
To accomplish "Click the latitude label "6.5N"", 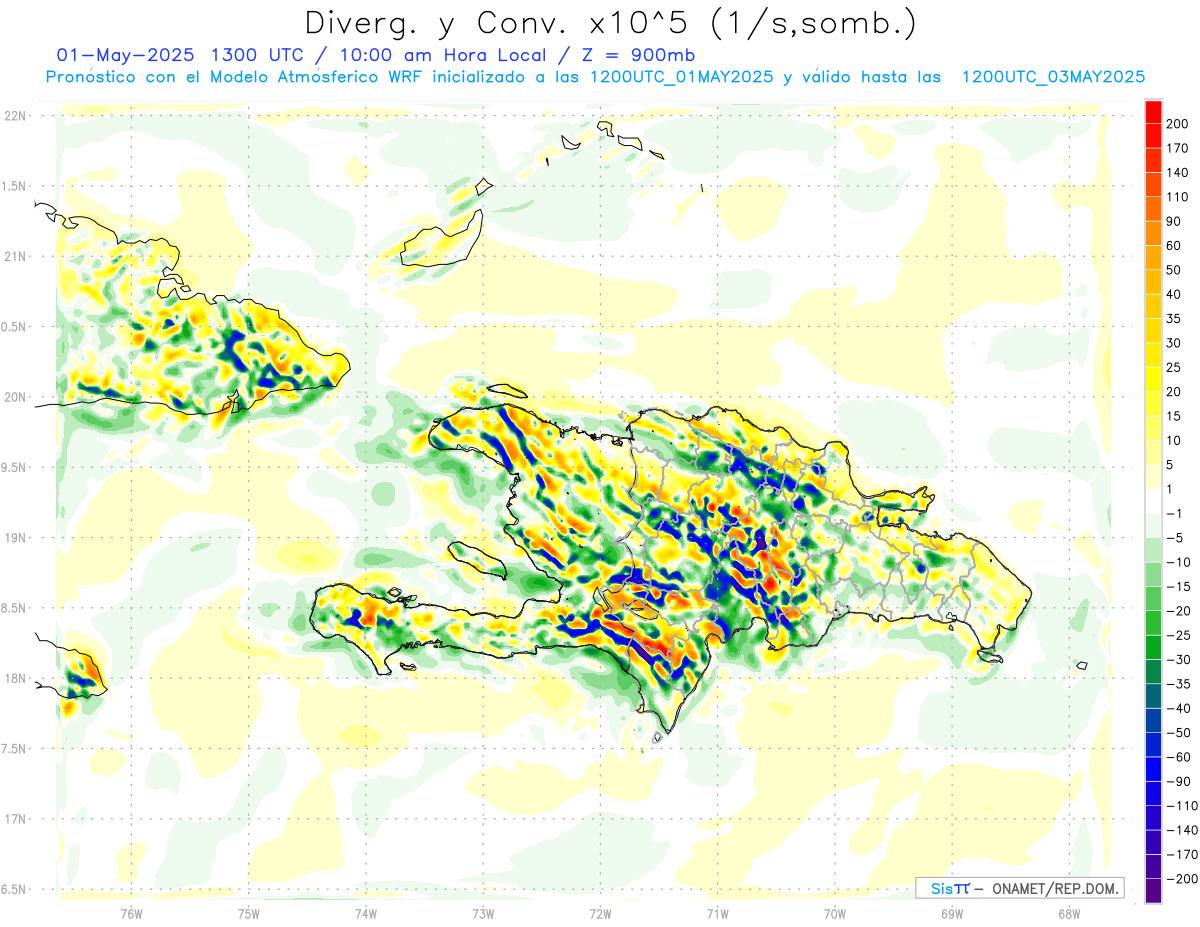I will click(x=14, y=889).
